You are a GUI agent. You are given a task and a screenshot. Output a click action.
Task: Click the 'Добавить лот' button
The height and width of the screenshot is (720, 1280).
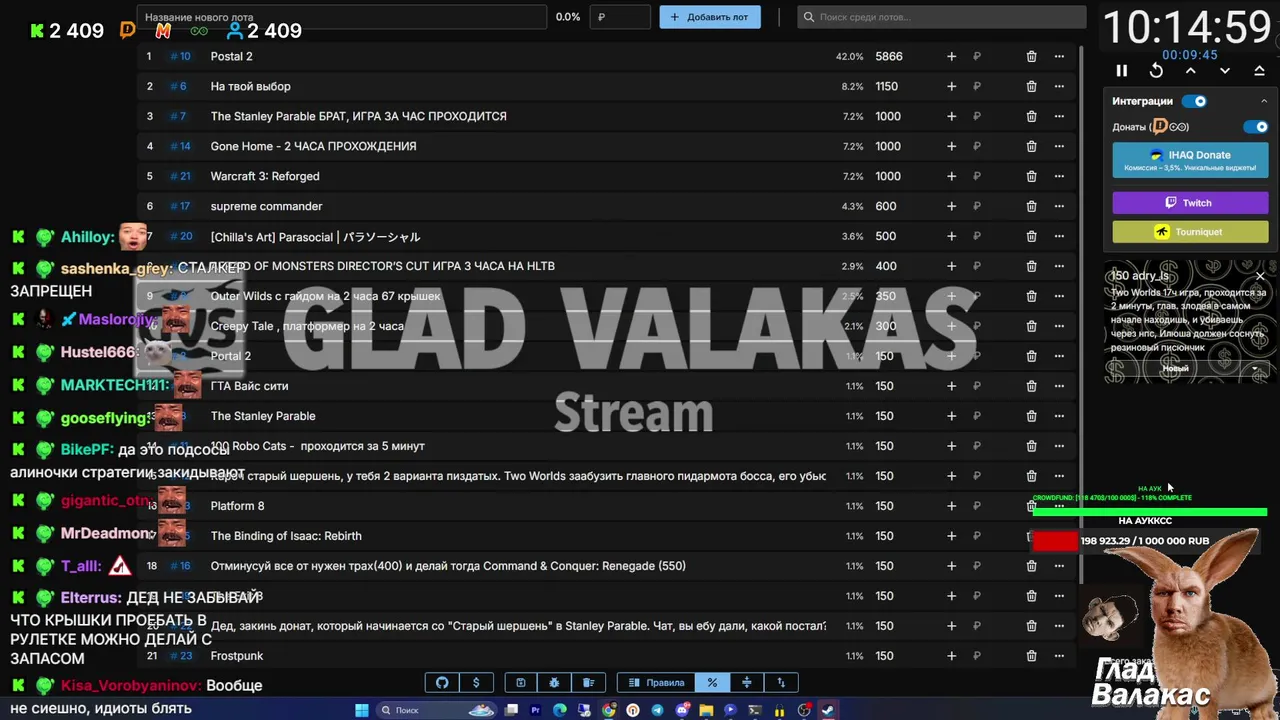(x=710, y=17)
